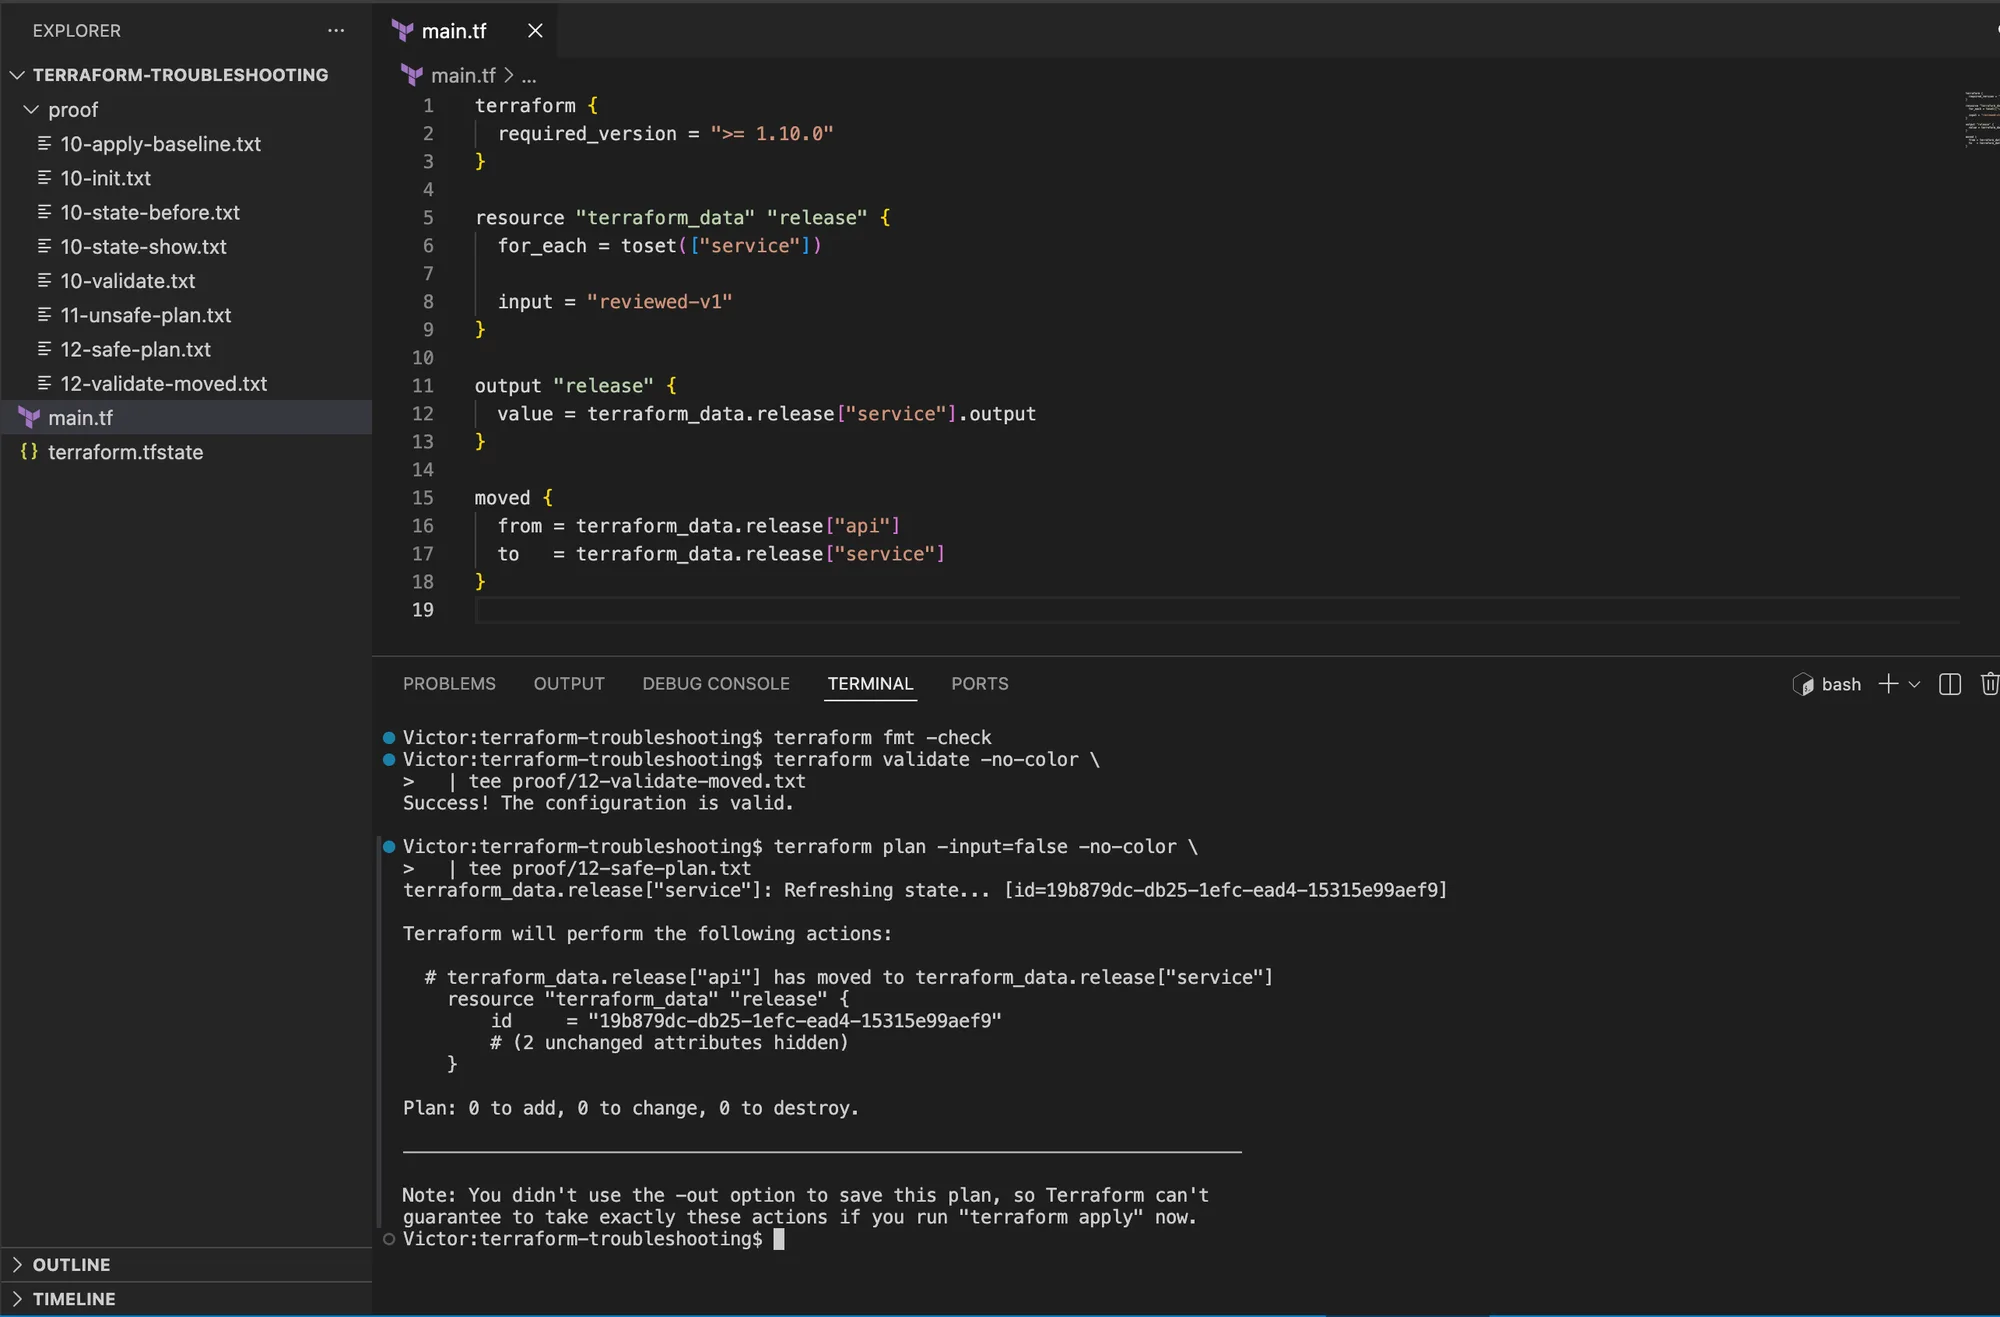Click the breadcrumb ellipsis after main.tf
The width and height of the screenshot is (2000, 1317).
pyautogui.click(x=528, y=76)
